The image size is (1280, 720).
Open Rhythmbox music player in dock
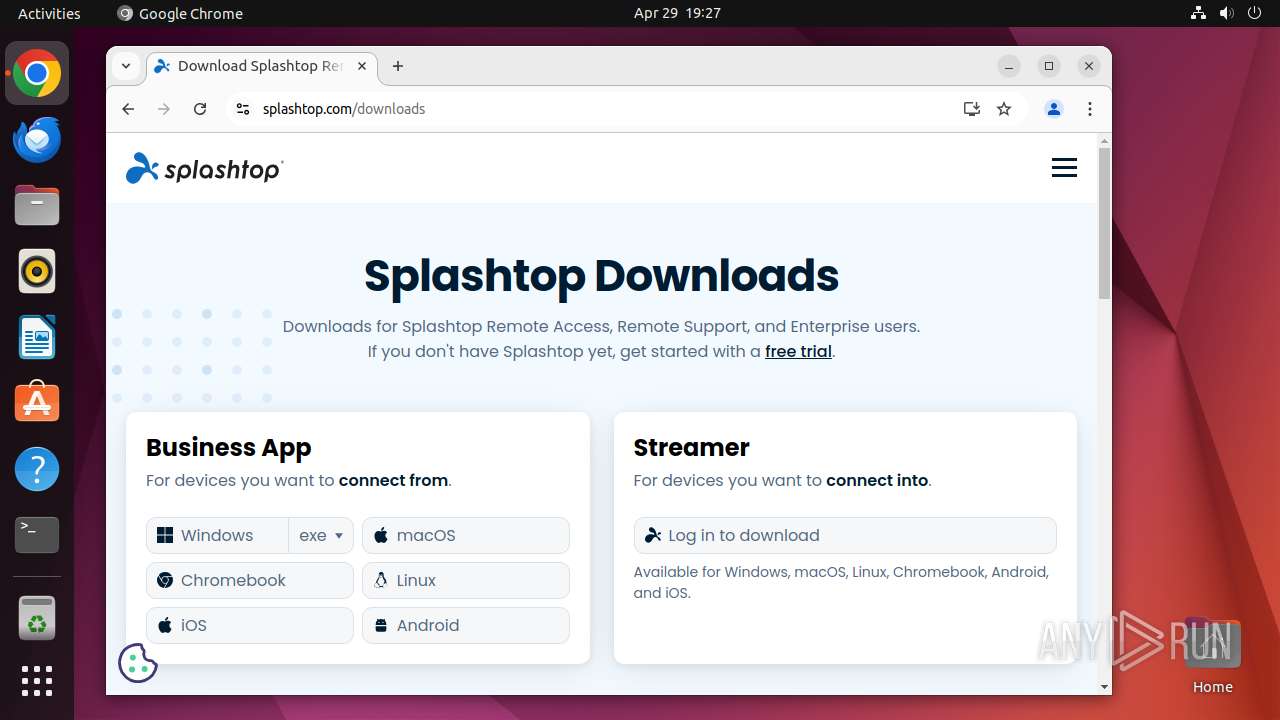[37, 271]
